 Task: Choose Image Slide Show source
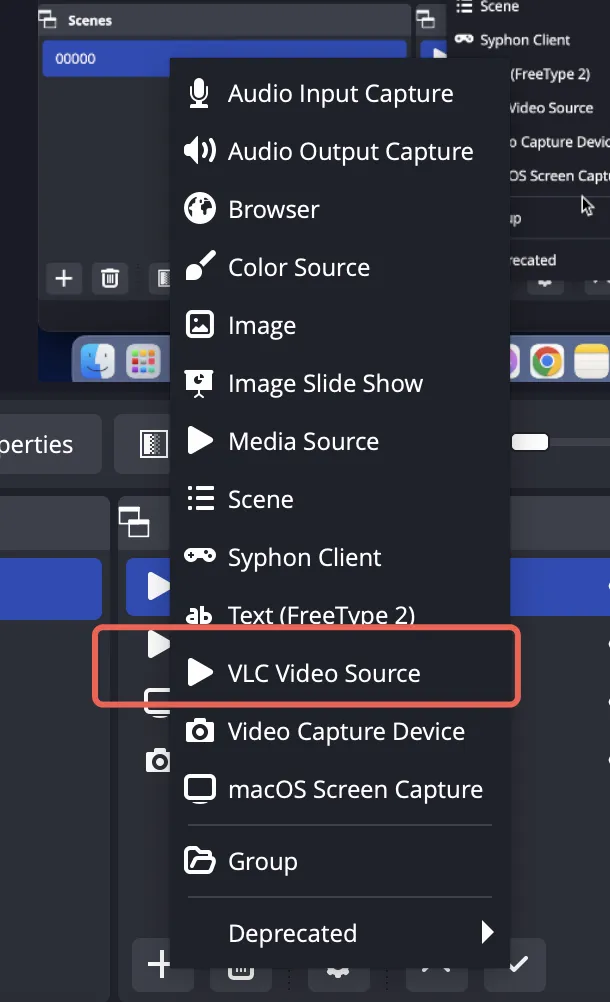339,383
